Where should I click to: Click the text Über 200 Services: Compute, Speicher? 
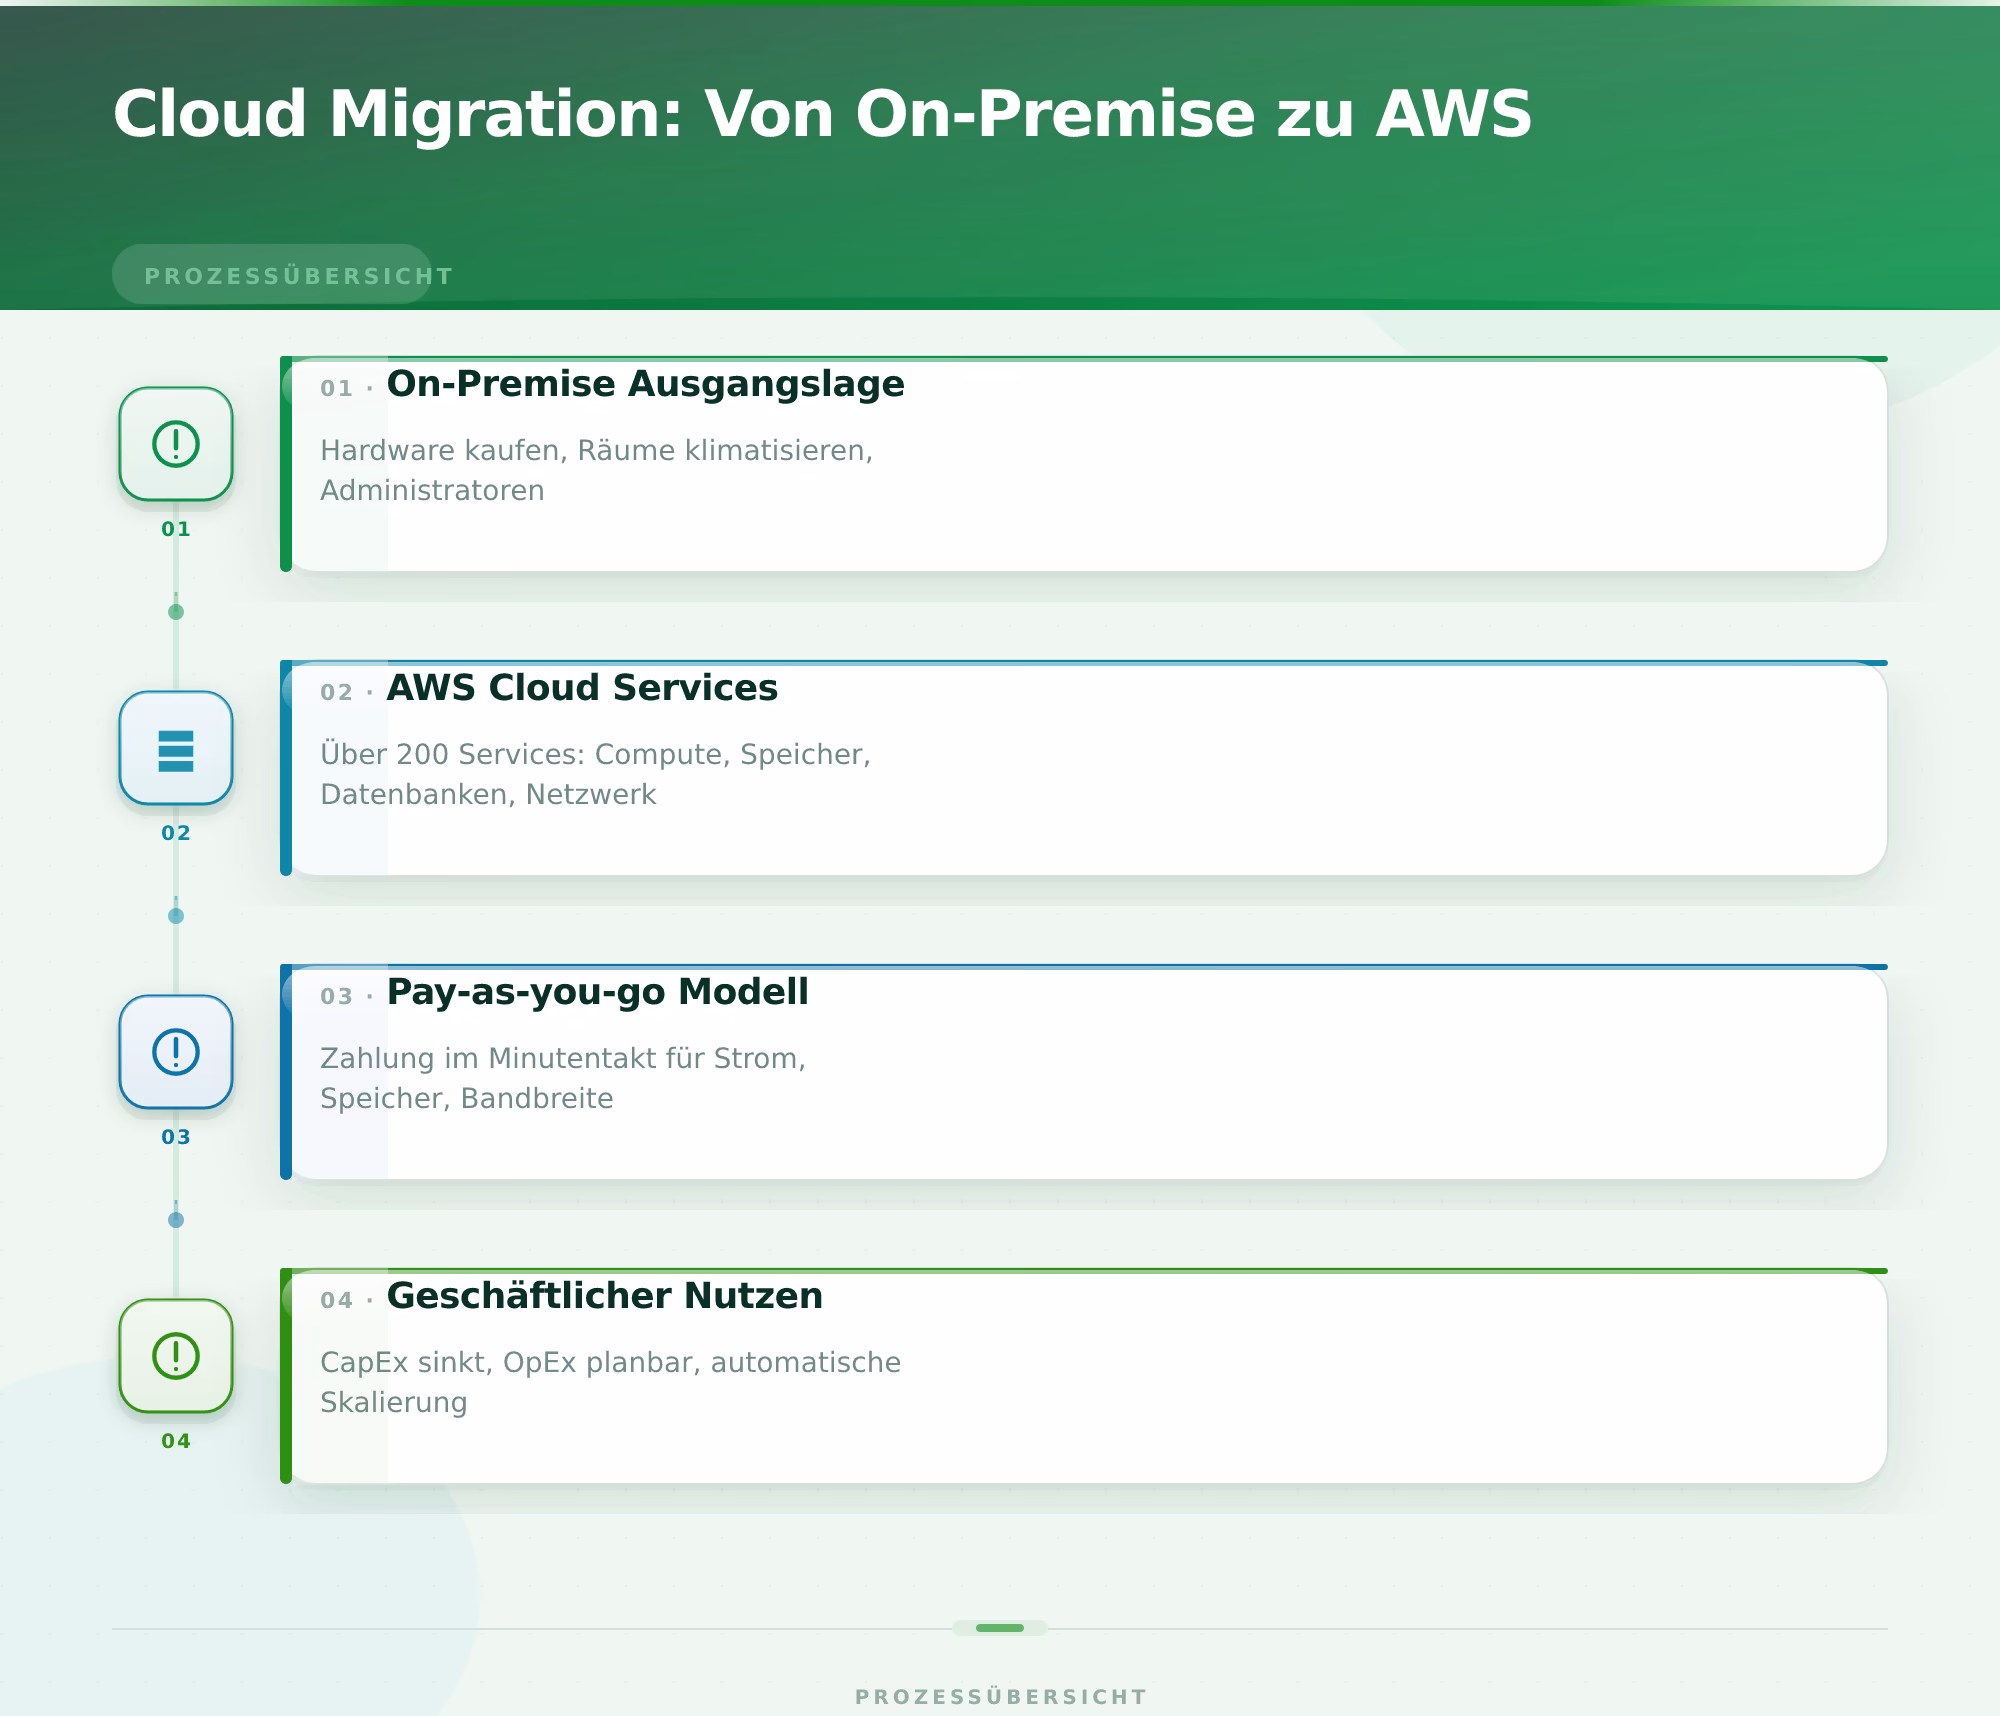tap(595, 754)
